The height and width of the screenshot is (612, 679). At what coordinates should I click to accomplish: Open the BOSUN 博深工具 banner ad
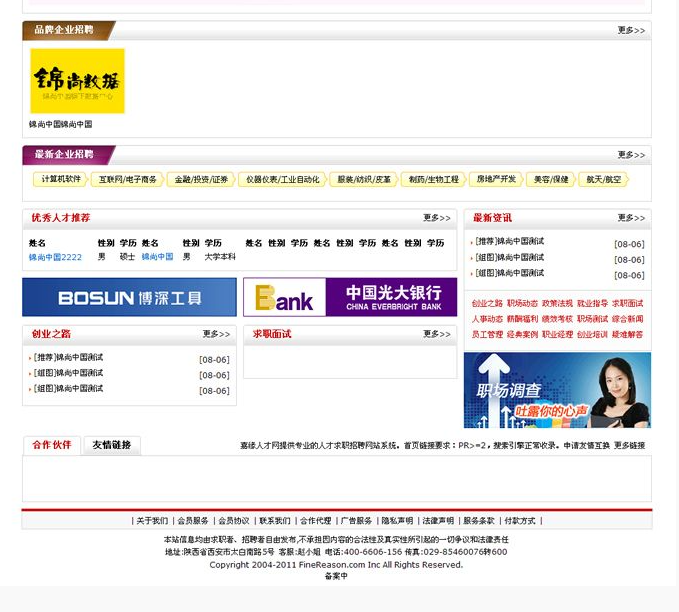tap(129, 297)
